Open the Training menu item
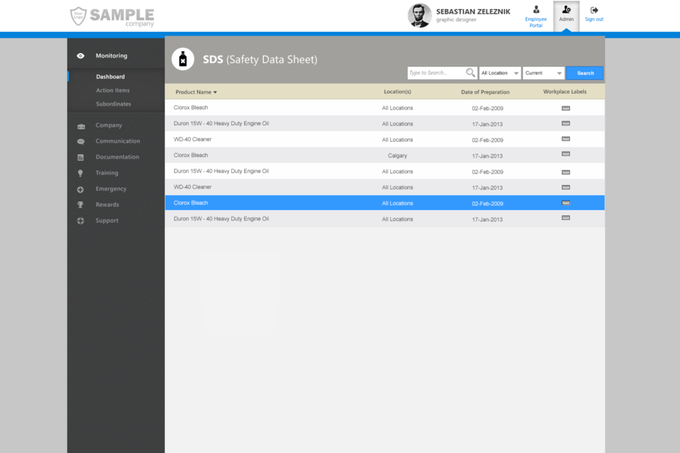 tap(107, 173)
